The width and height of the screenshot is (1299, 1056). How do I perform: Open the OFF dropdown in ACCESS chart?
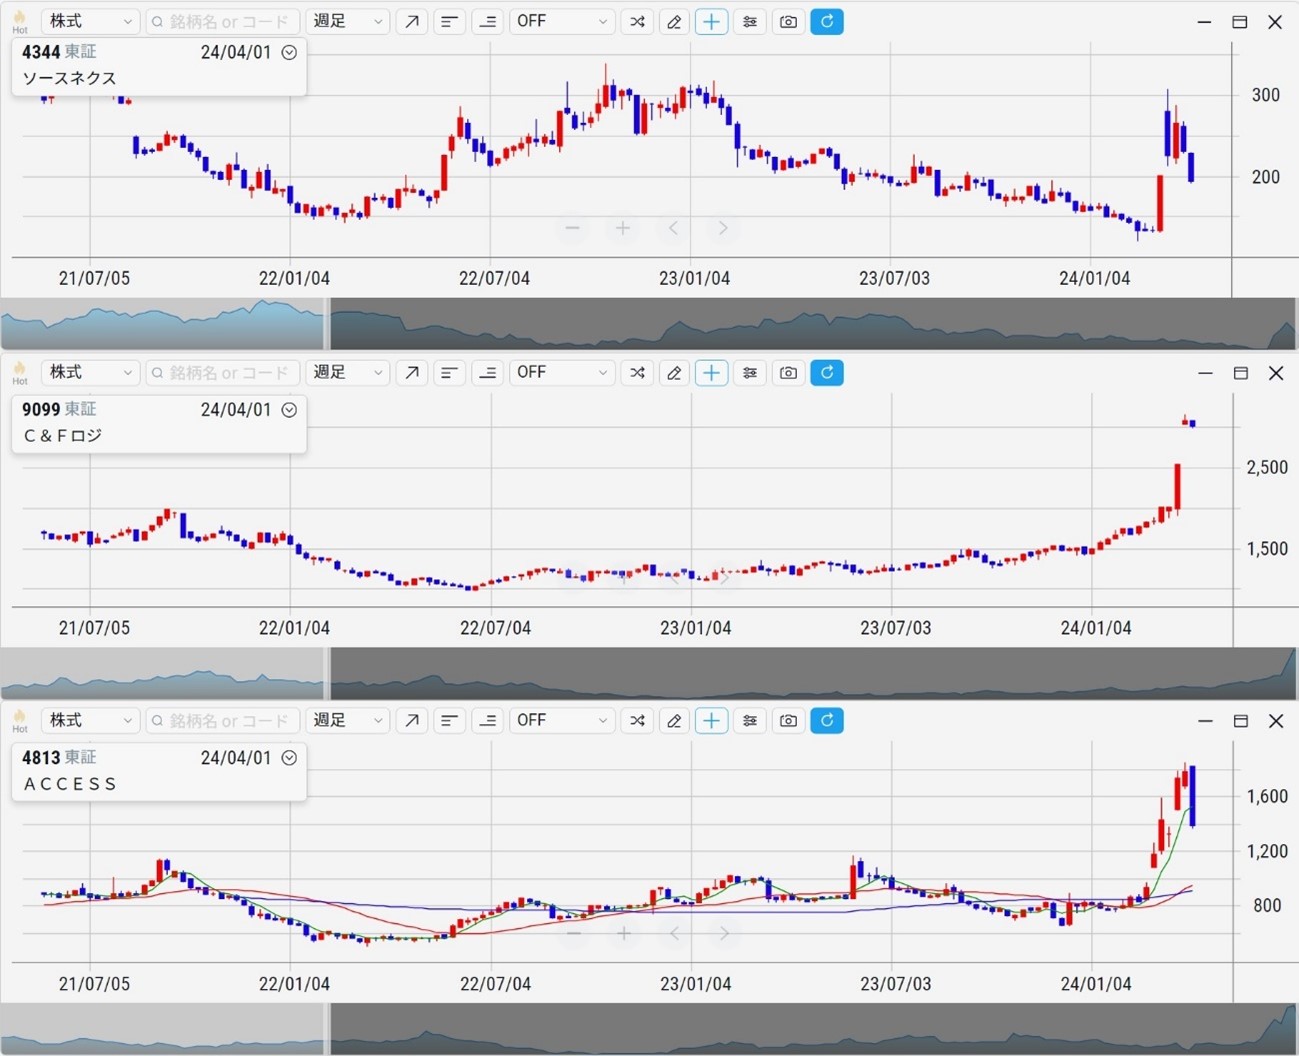[561, 721]
